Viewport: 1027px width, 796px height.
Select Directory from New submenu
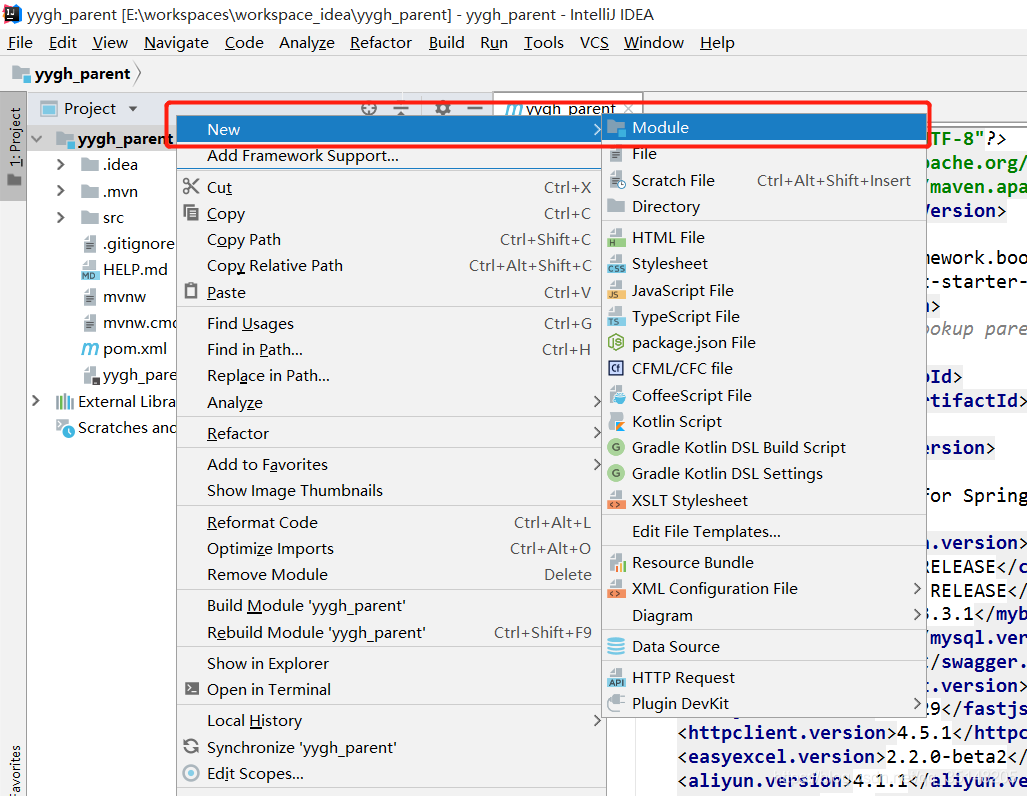(x=764, y=206)
